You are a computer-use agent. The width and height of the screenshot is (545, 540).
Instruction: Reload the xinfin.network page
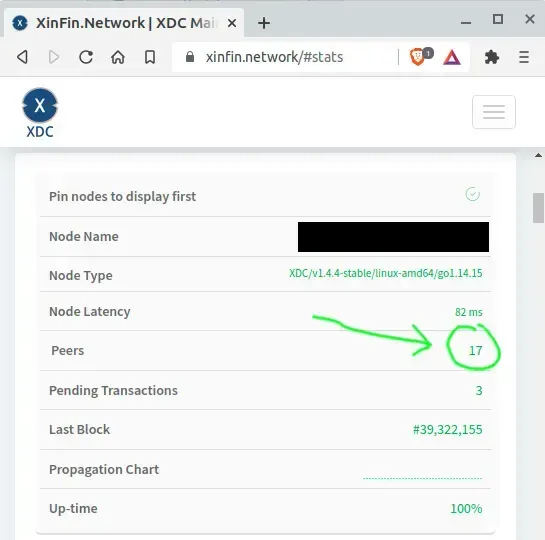tap(86, 57)
